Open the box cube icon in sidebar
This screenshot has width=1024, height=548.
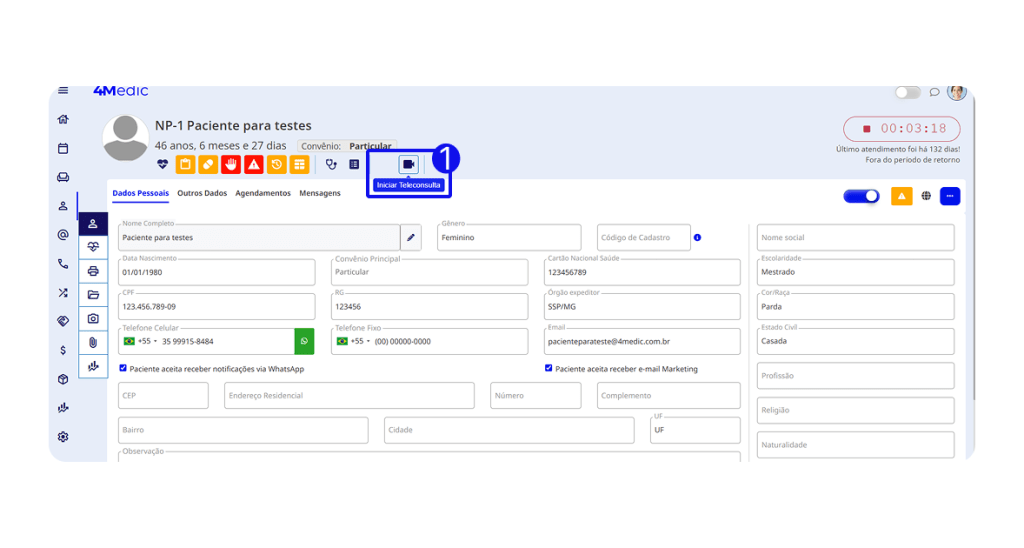coord(63,379)
